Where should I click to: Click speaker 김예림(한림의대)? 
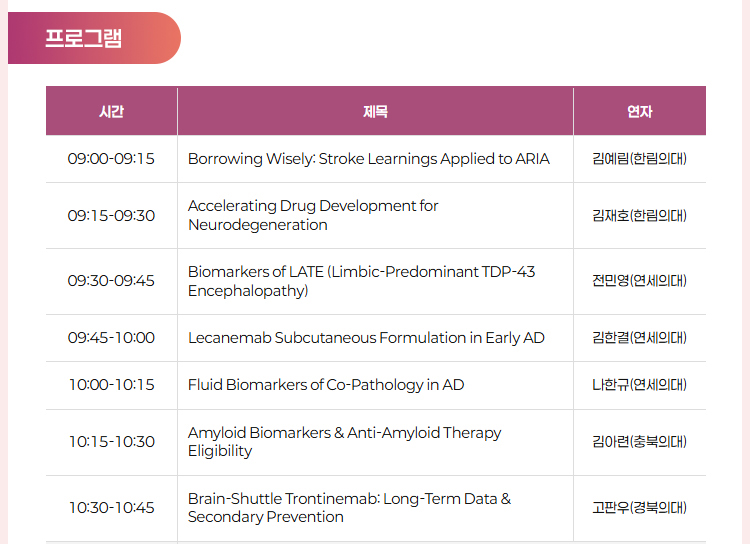(x=640, y=159)
